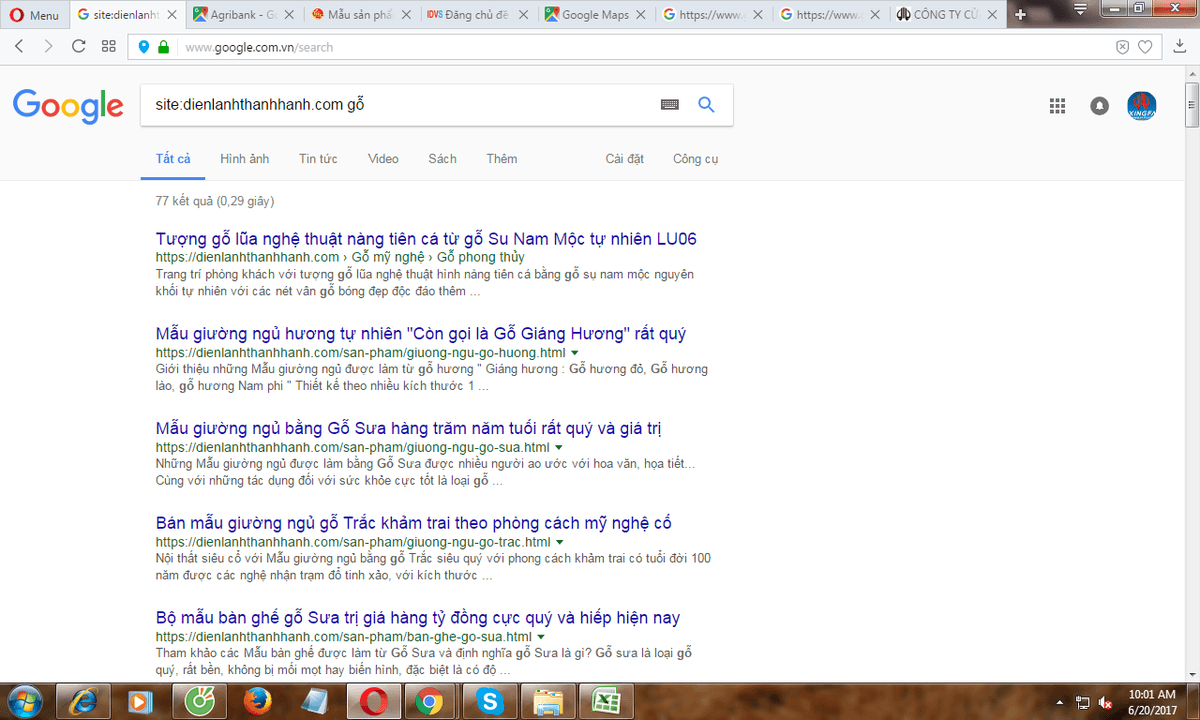Close the site:dienlanht tab
Viewport: 1200px width, 720px height.
point(174,15)
